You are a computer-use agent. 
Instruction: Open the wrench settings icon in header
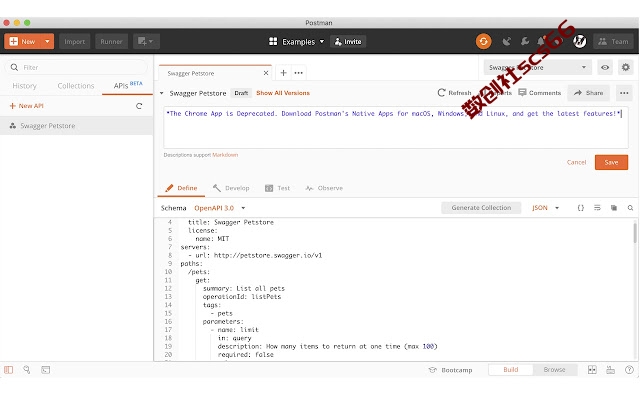coord(525,41)
